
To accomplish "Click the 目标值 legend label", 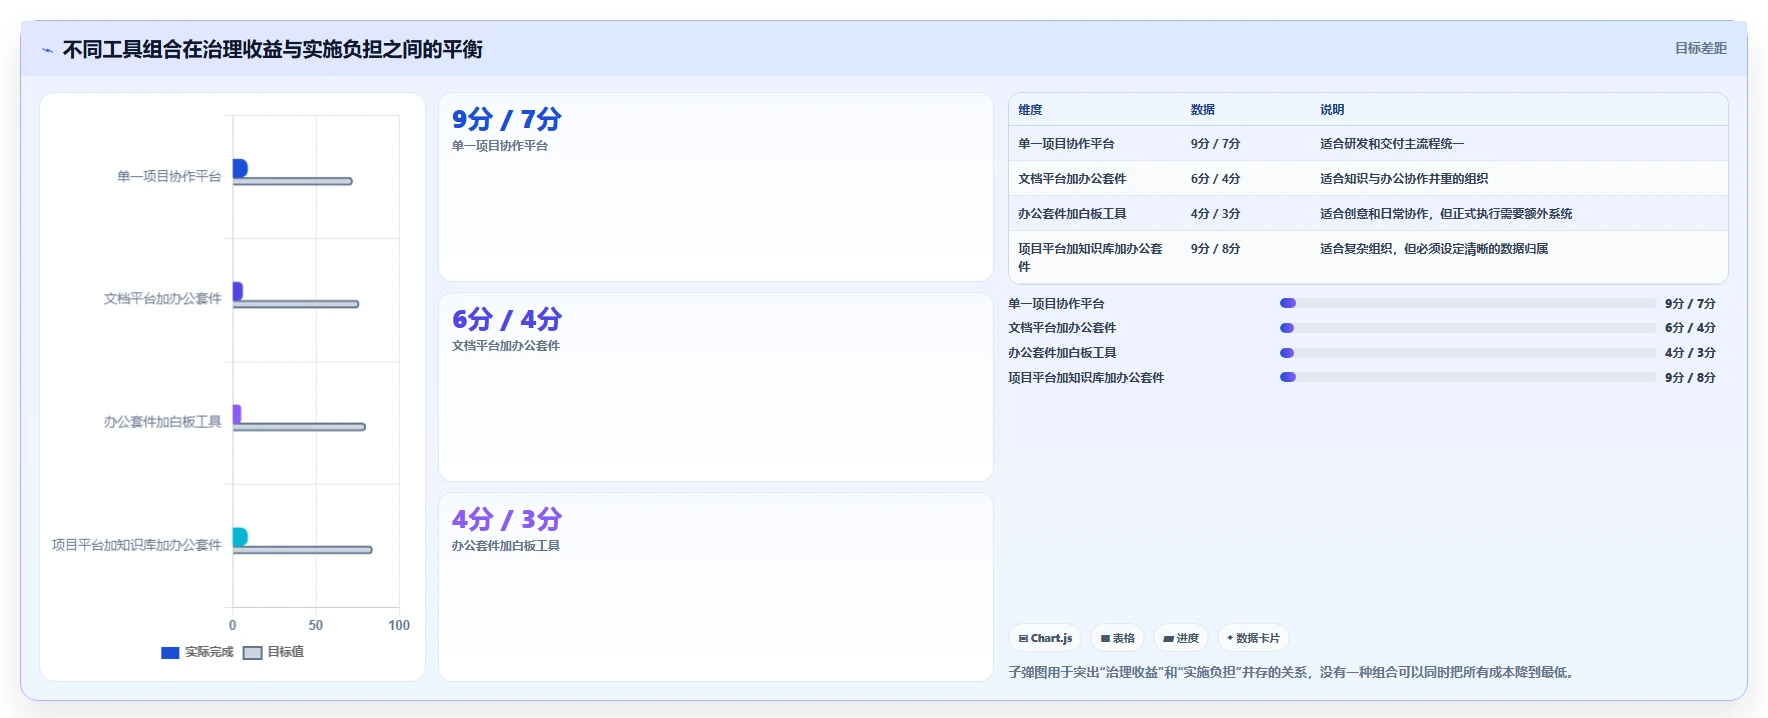I will [286, 652].
